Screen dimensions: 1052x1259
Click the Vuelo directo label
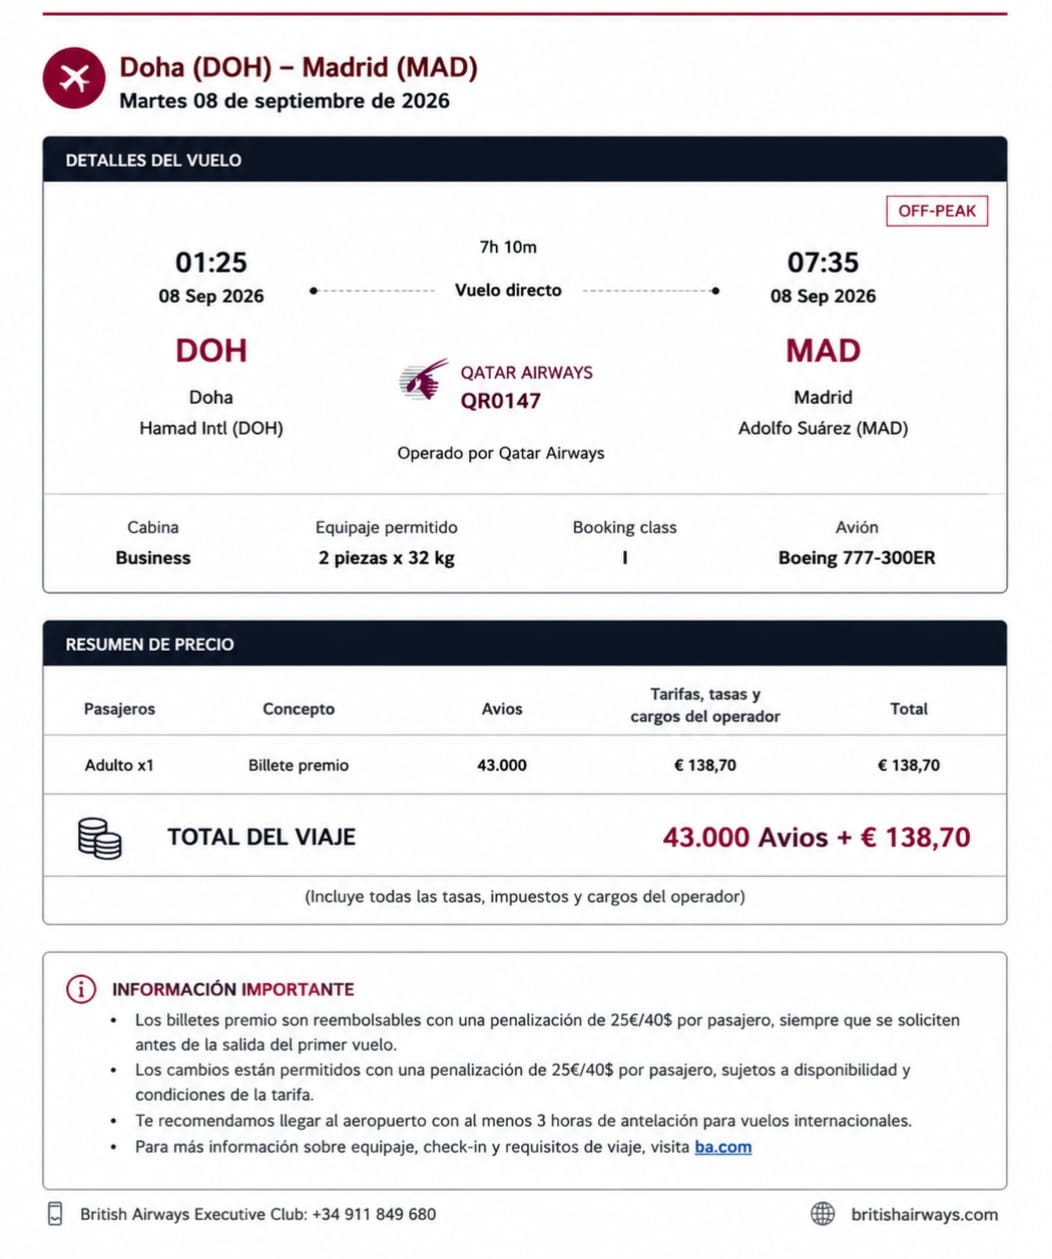(x=508, y=290)
